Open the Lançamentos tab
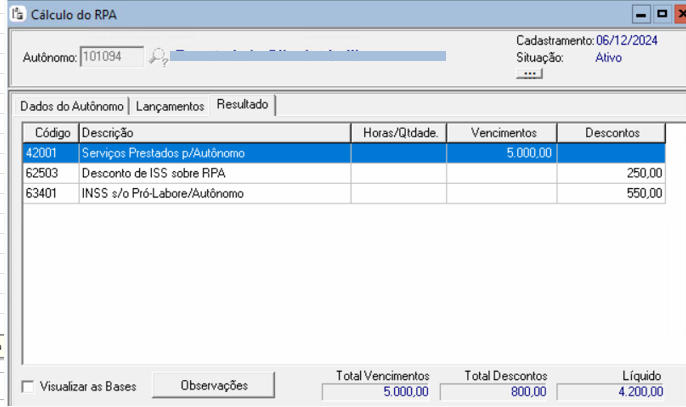The width and height of the screenshot is (686, 407). [x=170, y=106]
